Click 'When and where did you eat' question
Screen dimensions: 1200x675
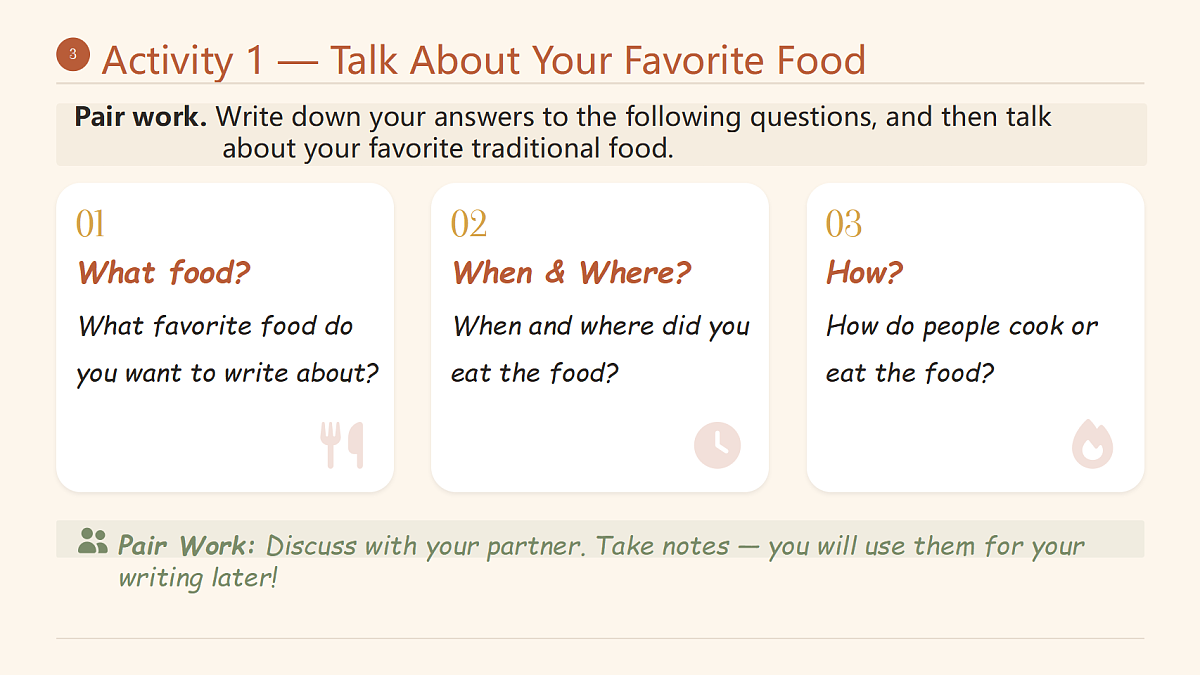(601, 350)
